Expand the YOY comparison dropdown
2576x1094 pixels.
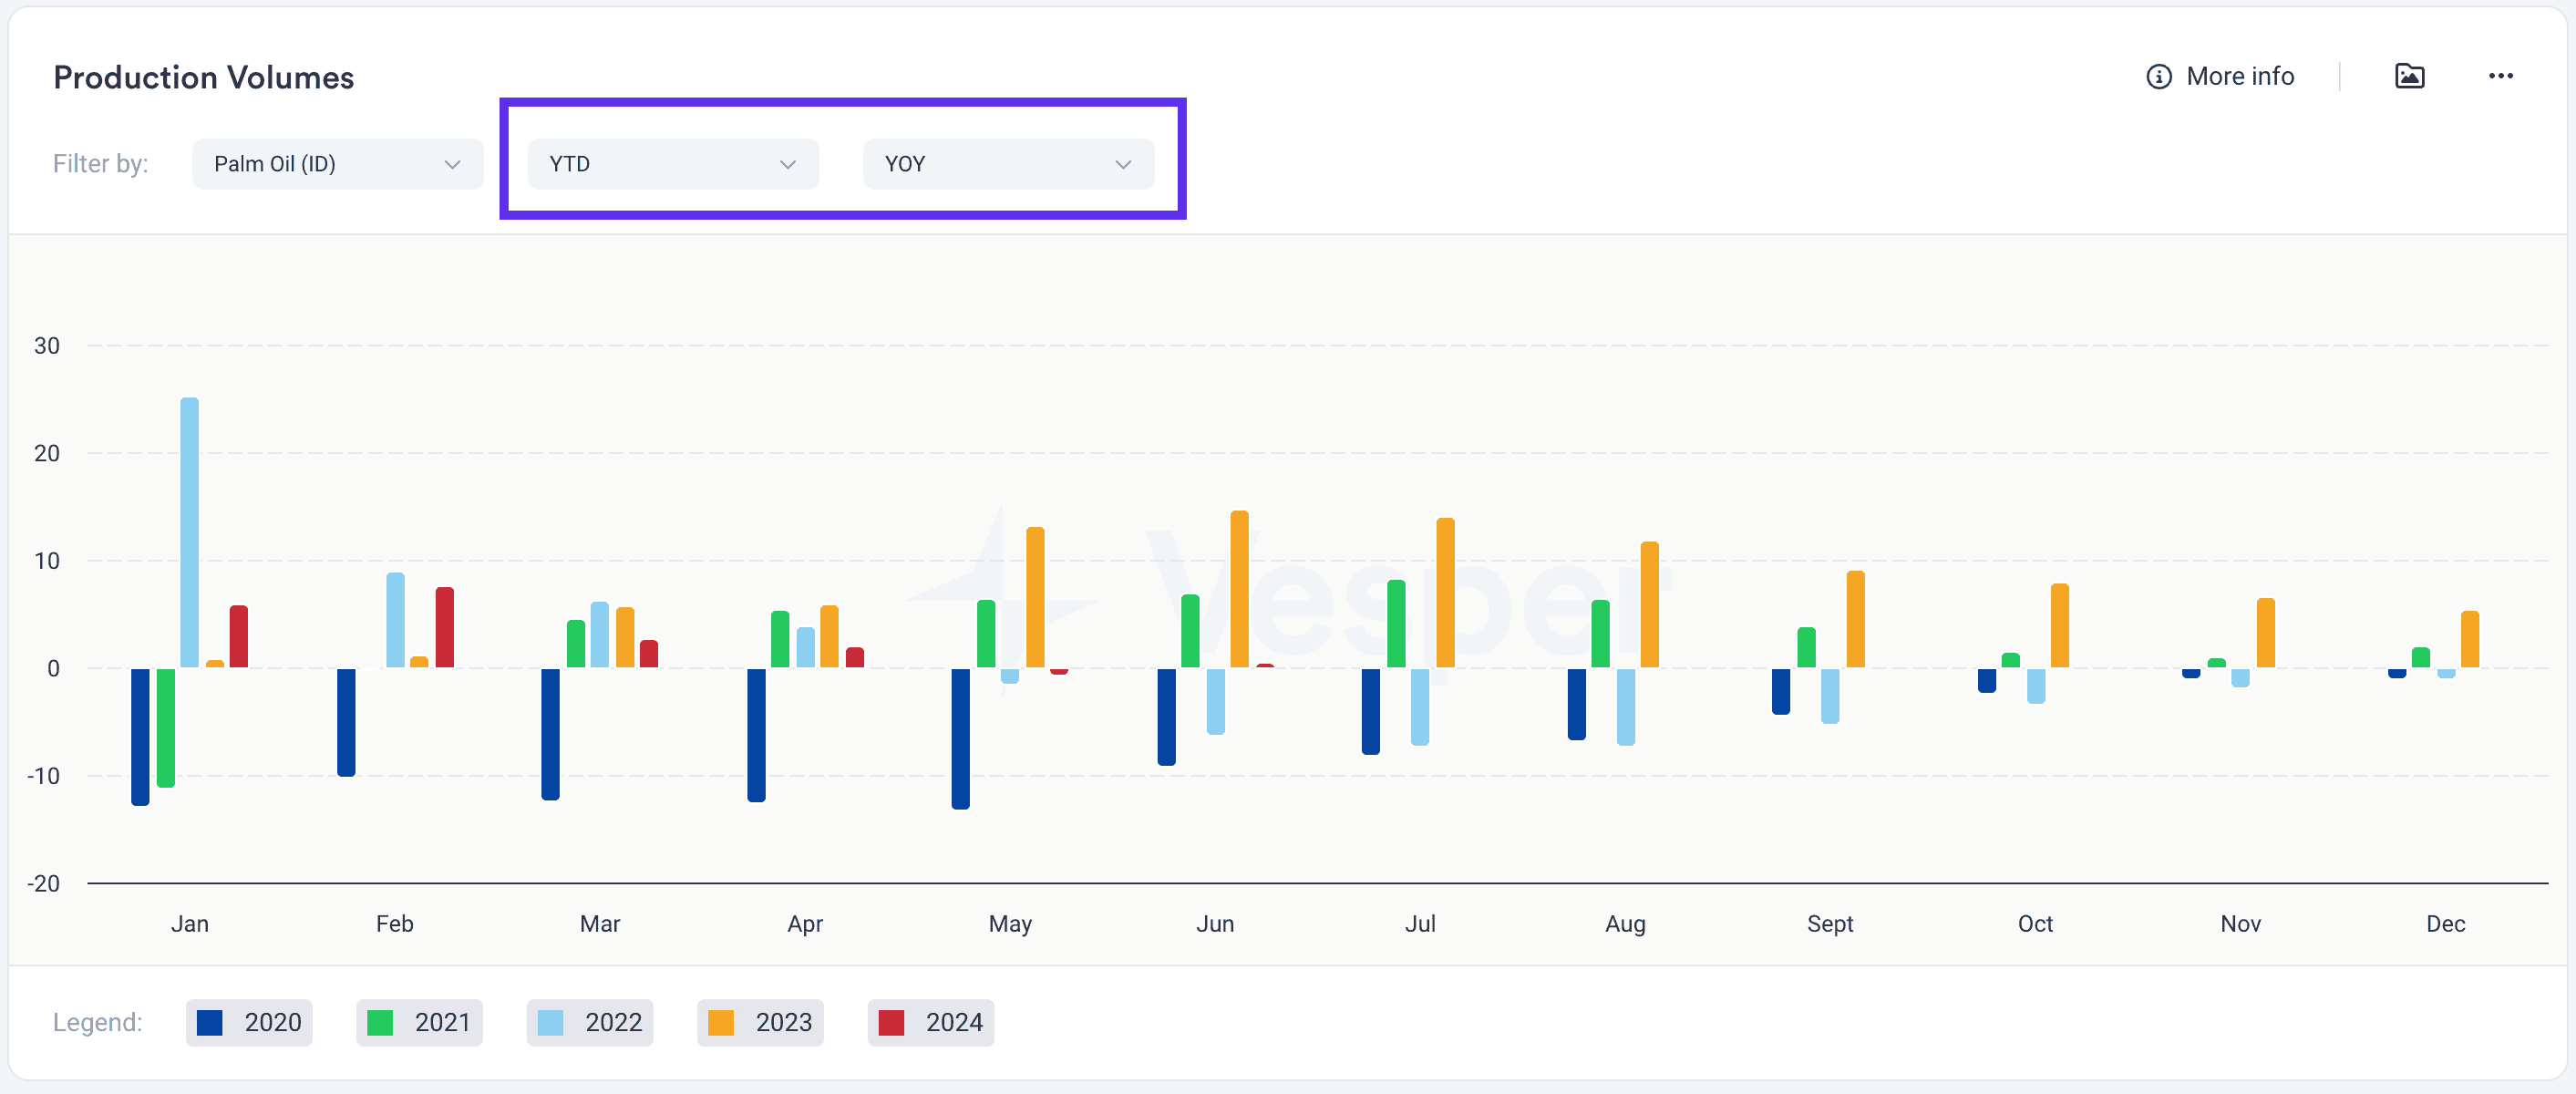[x=1008, y=164]
